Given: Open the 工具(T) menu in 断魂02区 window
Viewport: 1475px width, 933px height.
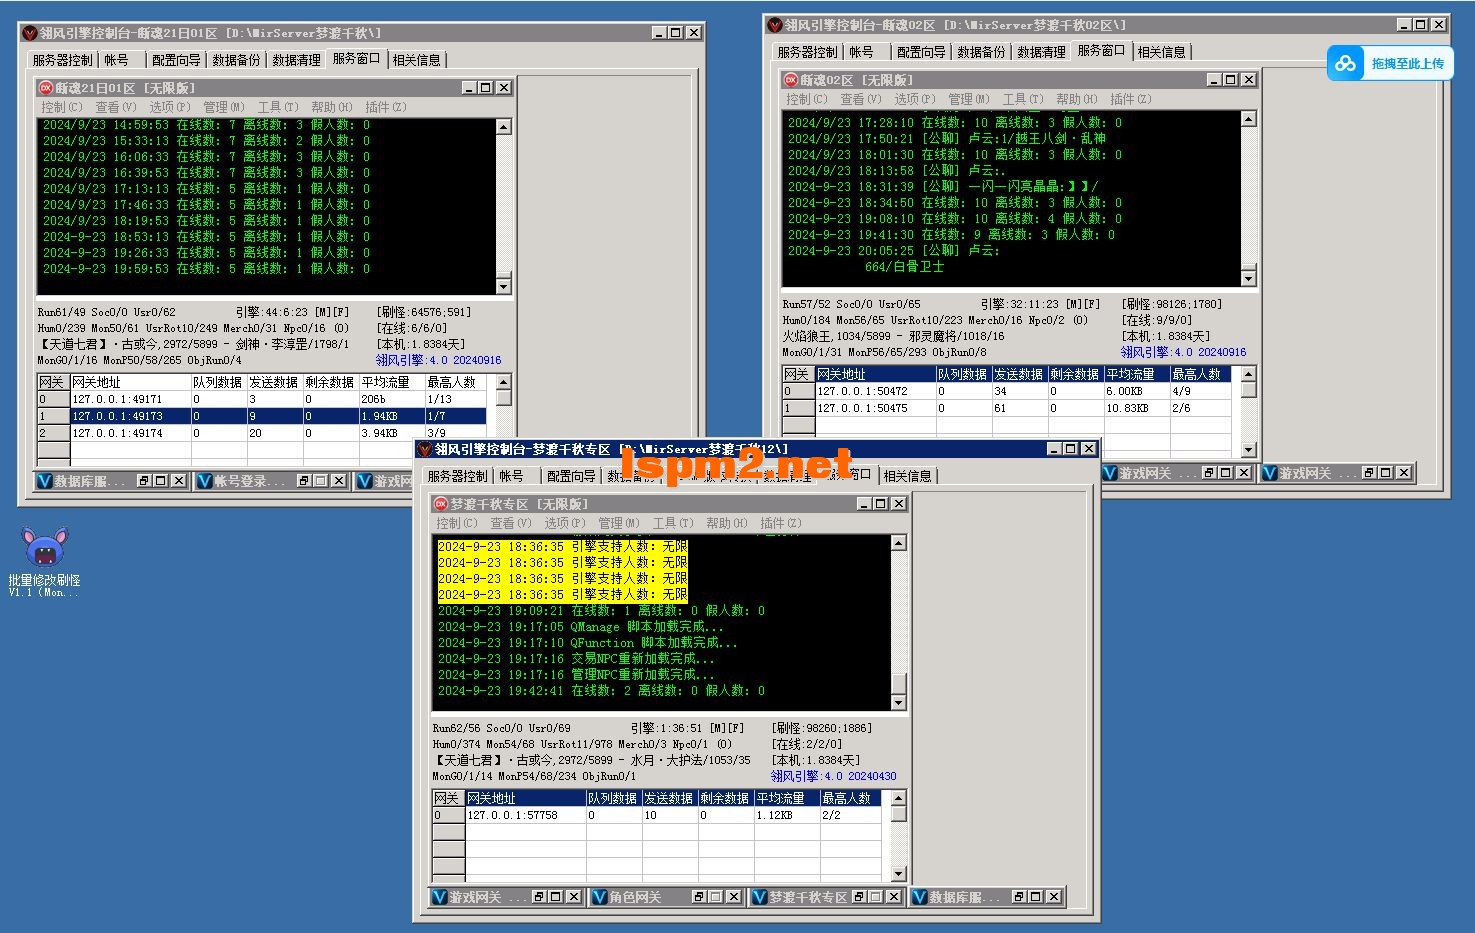Looking at the screenshot, I should [x=1023, y=99].
